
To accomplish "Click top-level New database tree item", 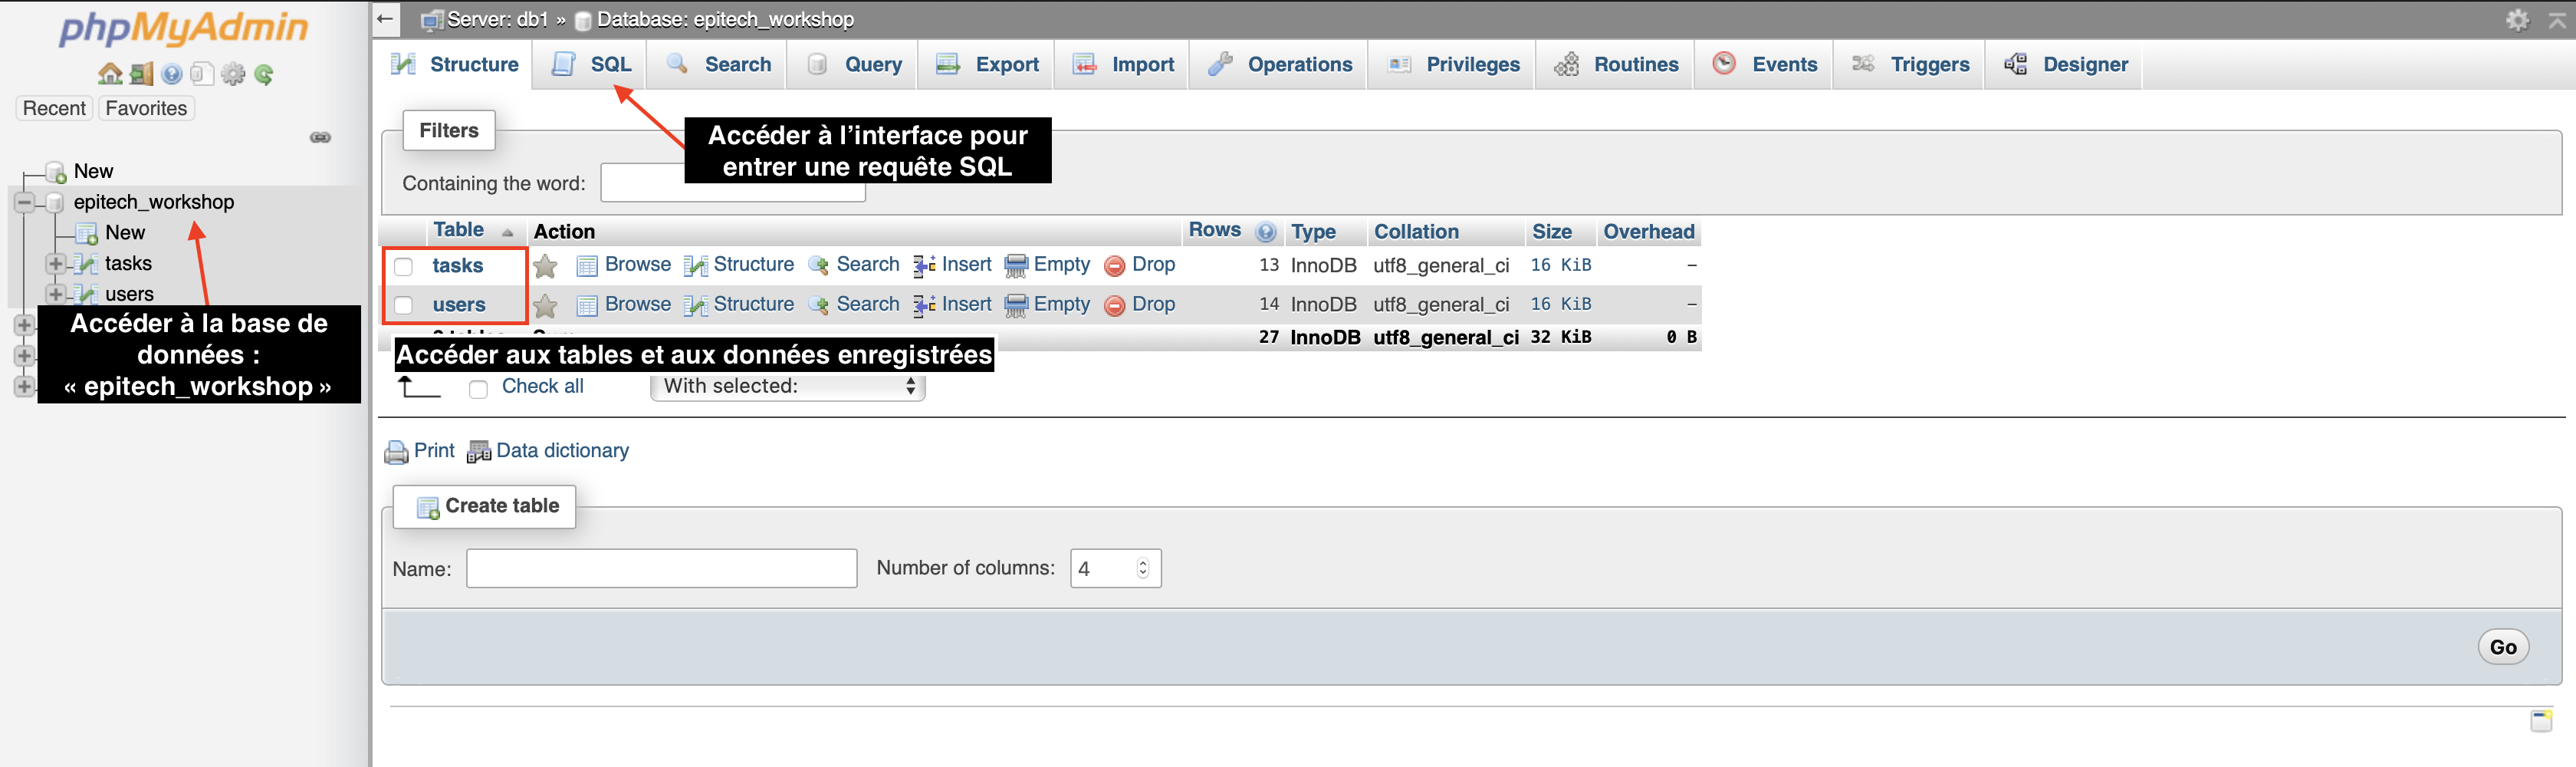I will pos(93,171).
